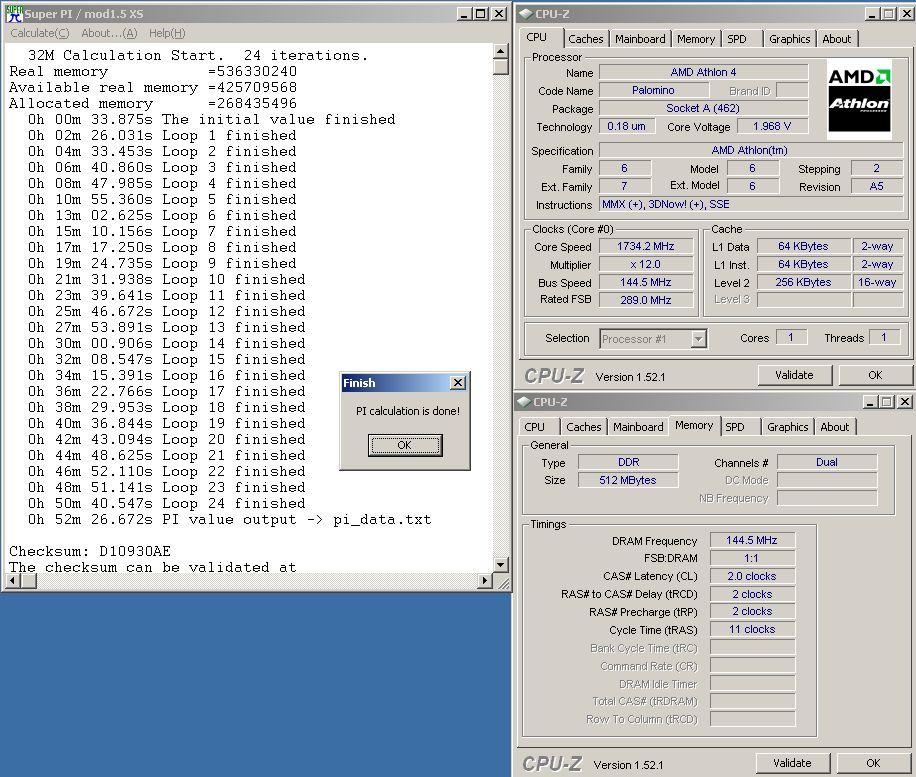Image resolution: width=916 pixels, height=777 pixels.
Task: Open the Help menu in Super PI
Action: (x=167, y=33)
